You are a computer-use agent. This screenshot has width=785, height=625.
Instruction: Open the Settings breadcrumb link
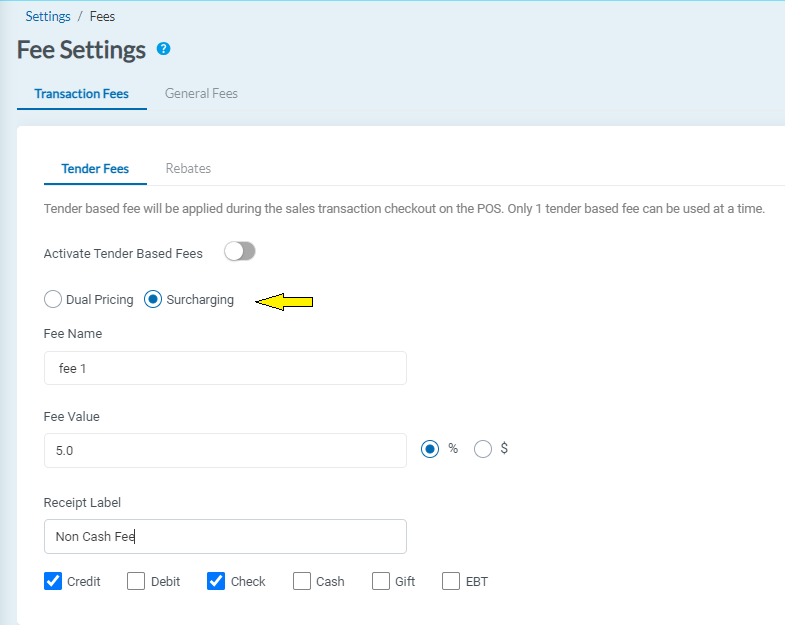(x=48, y=17)
